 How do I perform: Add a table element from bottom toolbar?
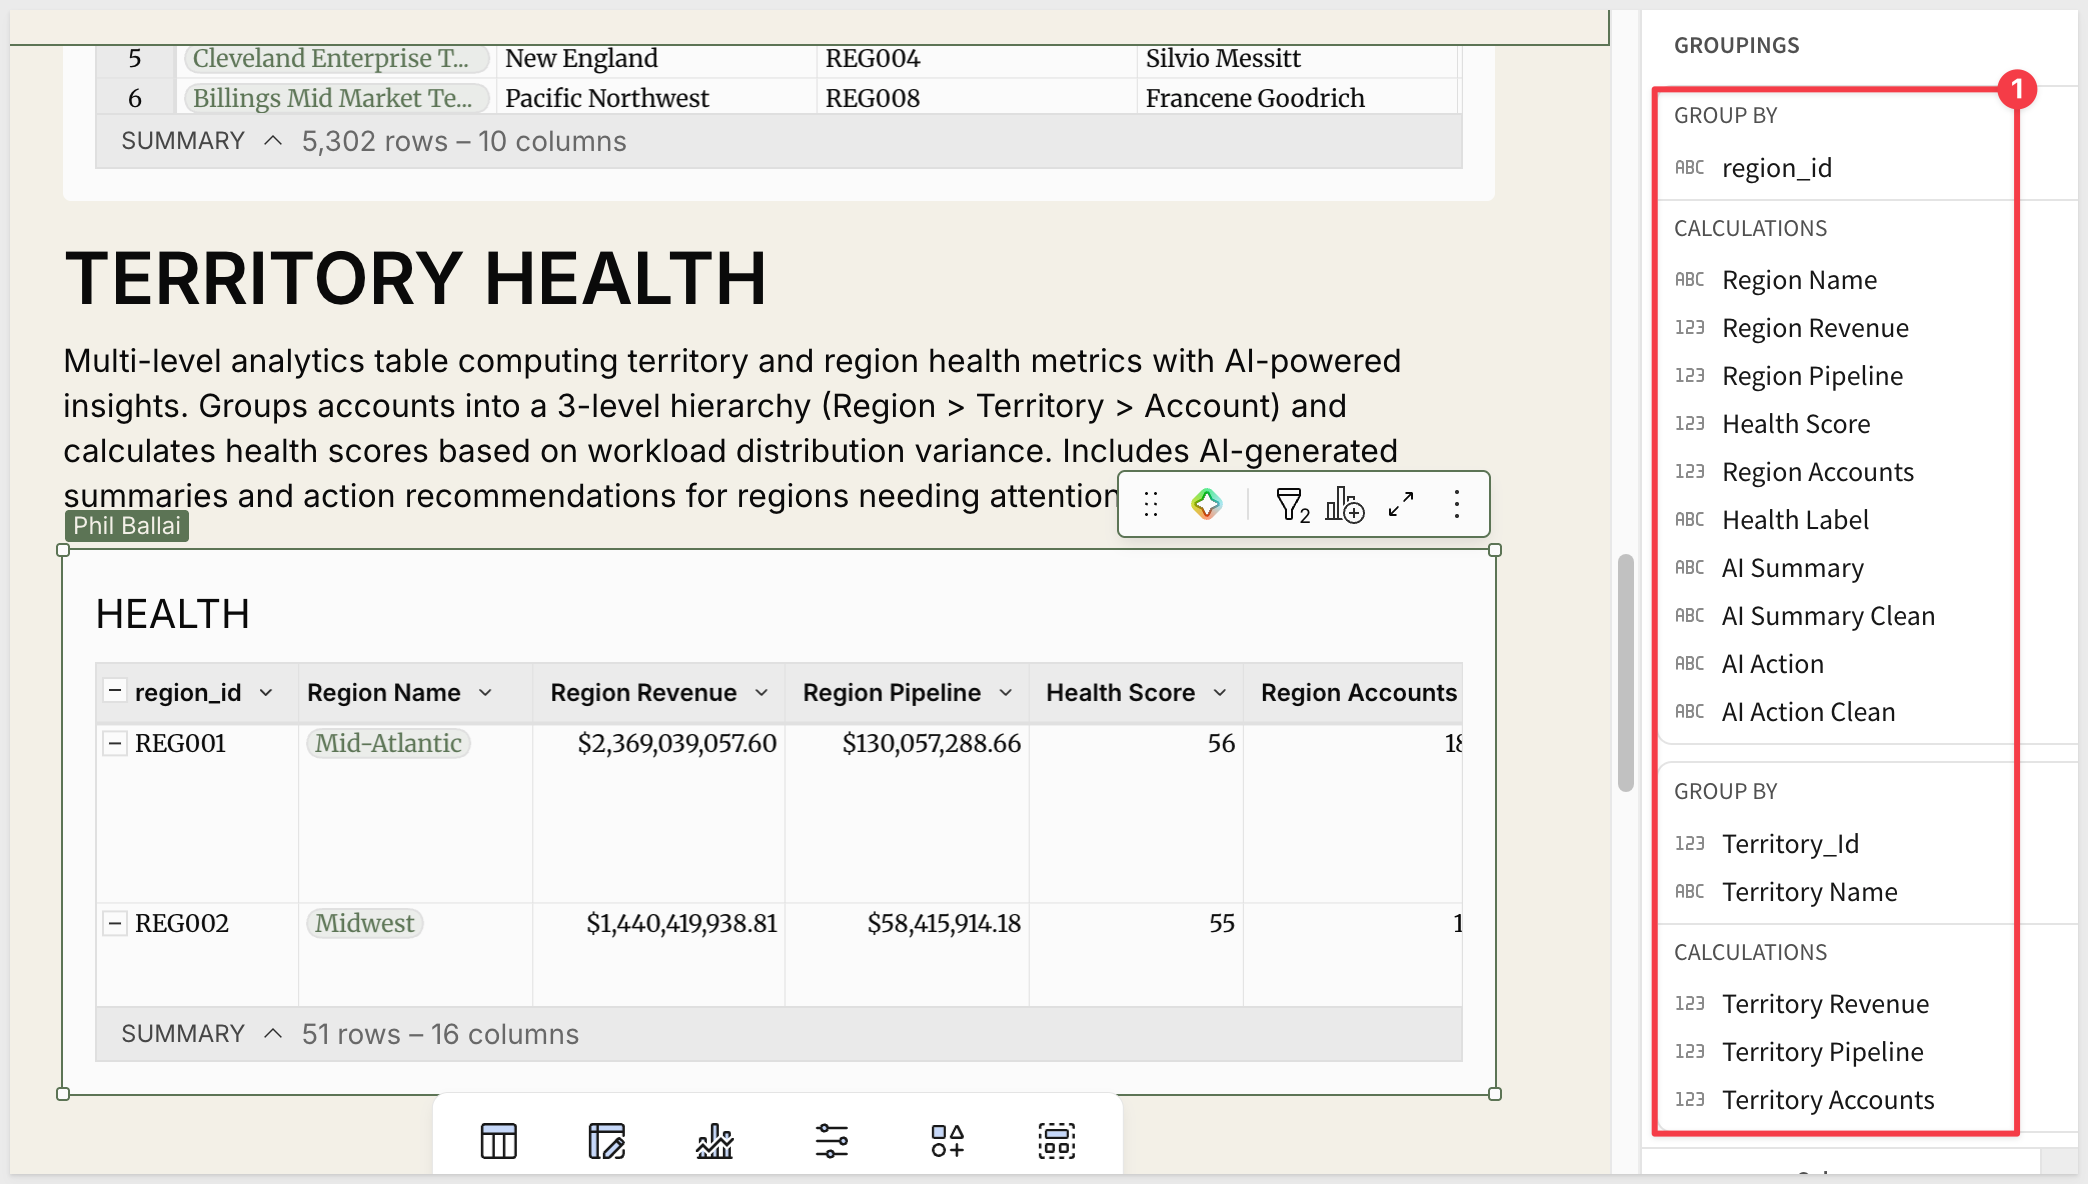coord(498,1140)
